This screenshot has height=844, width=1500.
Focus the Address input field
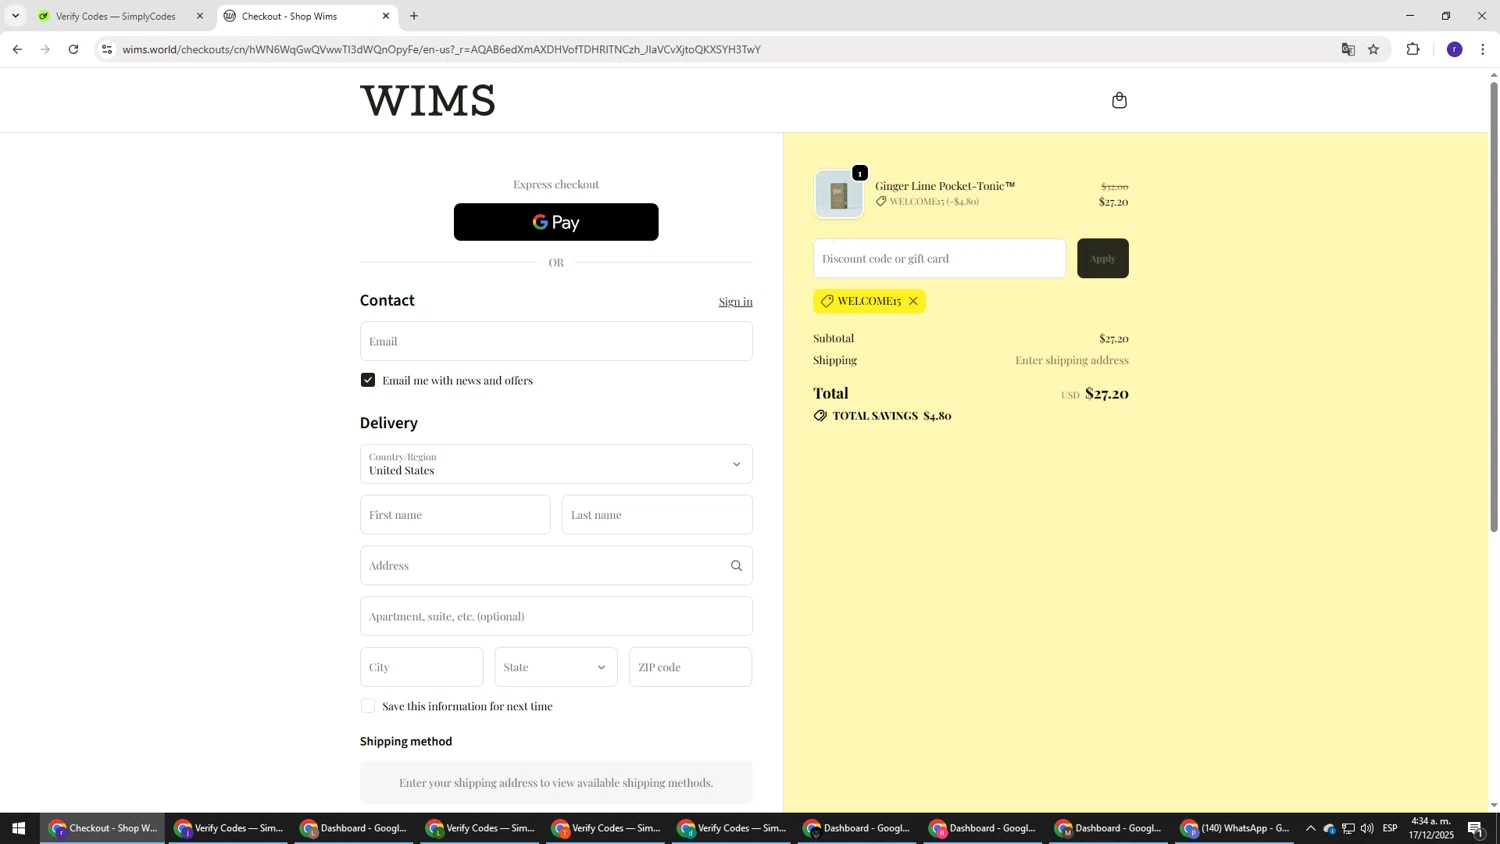click(556, 566)
